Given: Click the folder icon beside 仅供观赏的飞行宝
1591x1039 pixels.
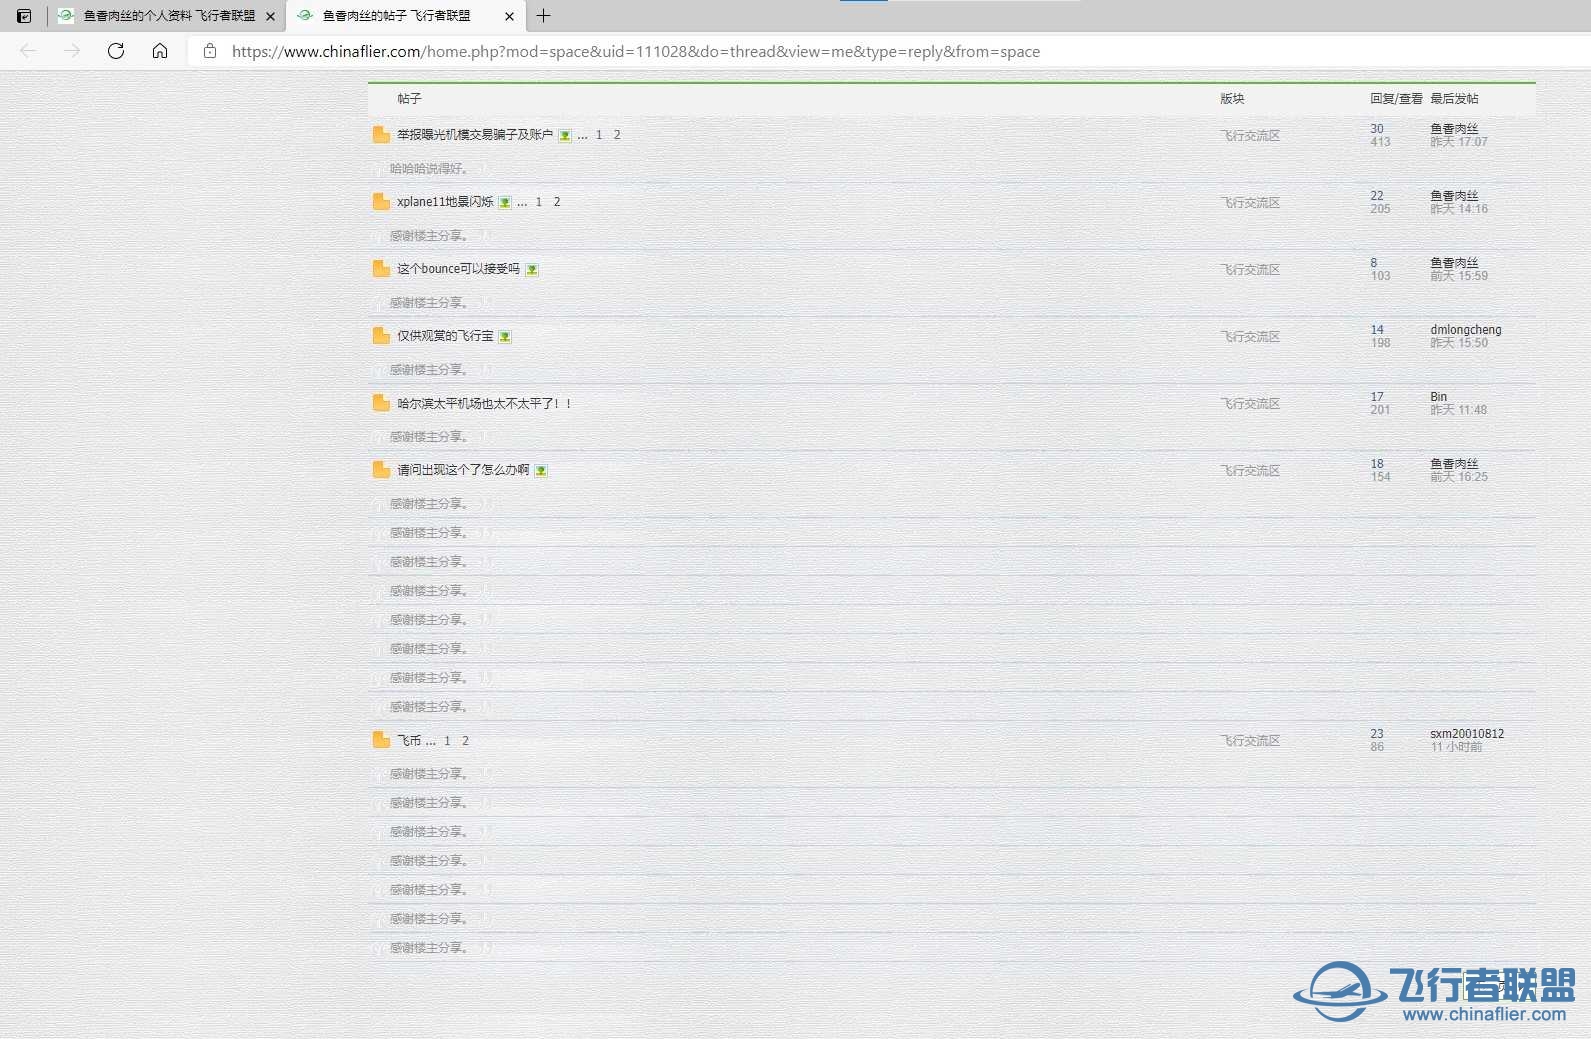Looking at the screenshot, I should [x=381, y=336].
